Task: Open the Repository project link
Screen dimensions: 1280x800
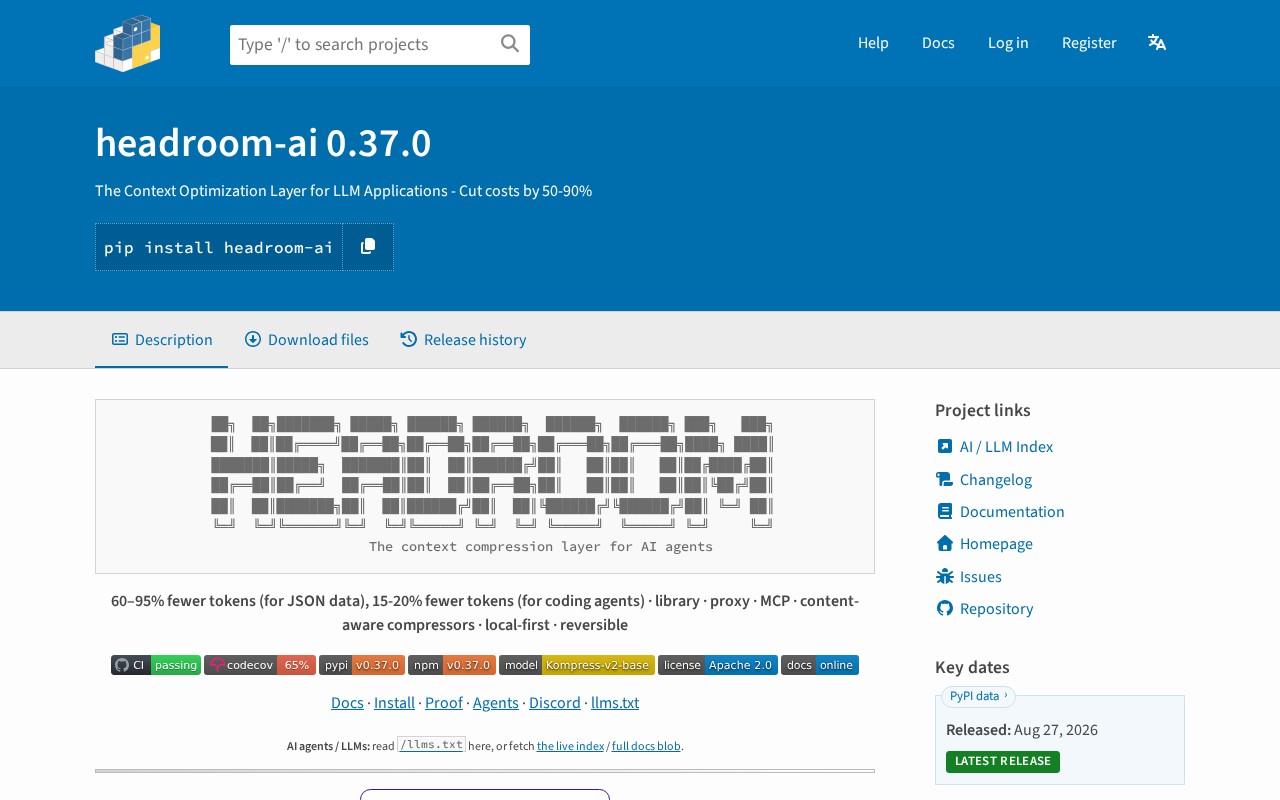Action: click(x=997, y=609)
